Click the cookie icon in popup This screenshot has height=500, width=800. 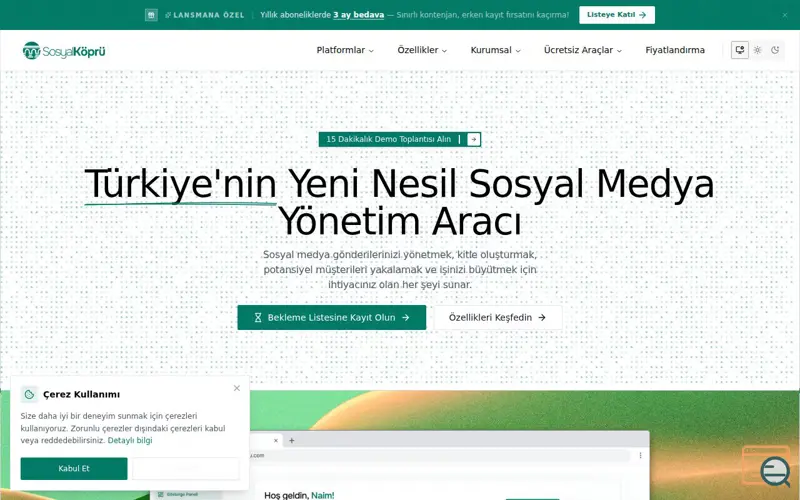coord(29,394)
